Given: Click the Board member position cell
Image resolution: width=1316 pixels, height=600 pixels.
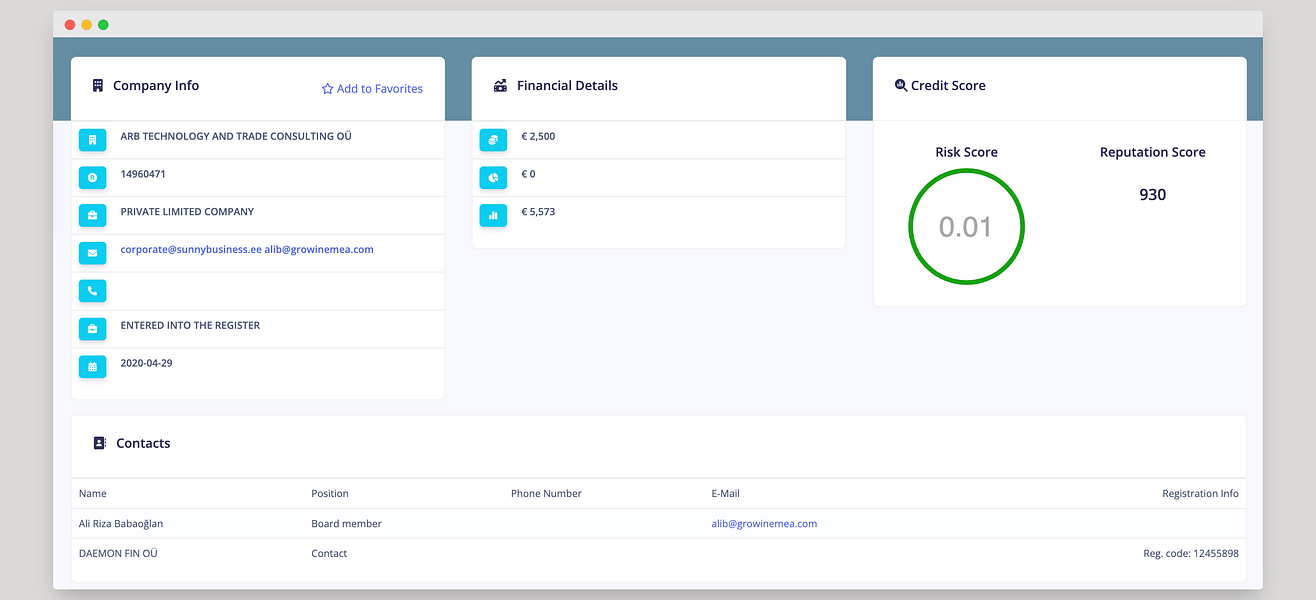Looking at the screenshot, I should pyautogui.click(x=346, y=523).
